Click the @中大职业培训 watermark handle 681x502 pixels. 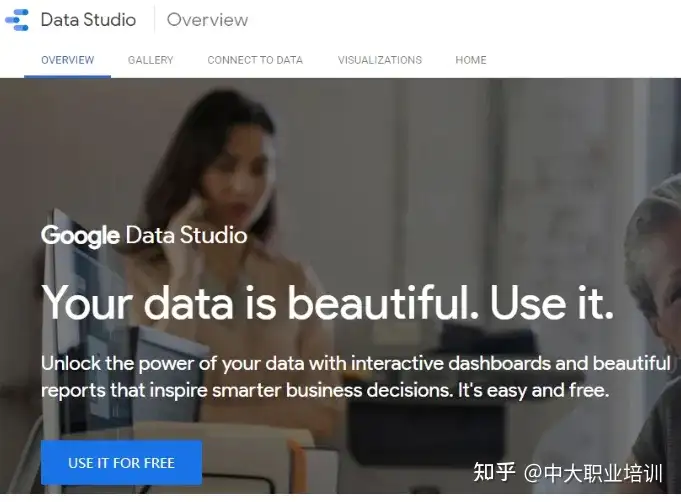[x=593, y=472]
